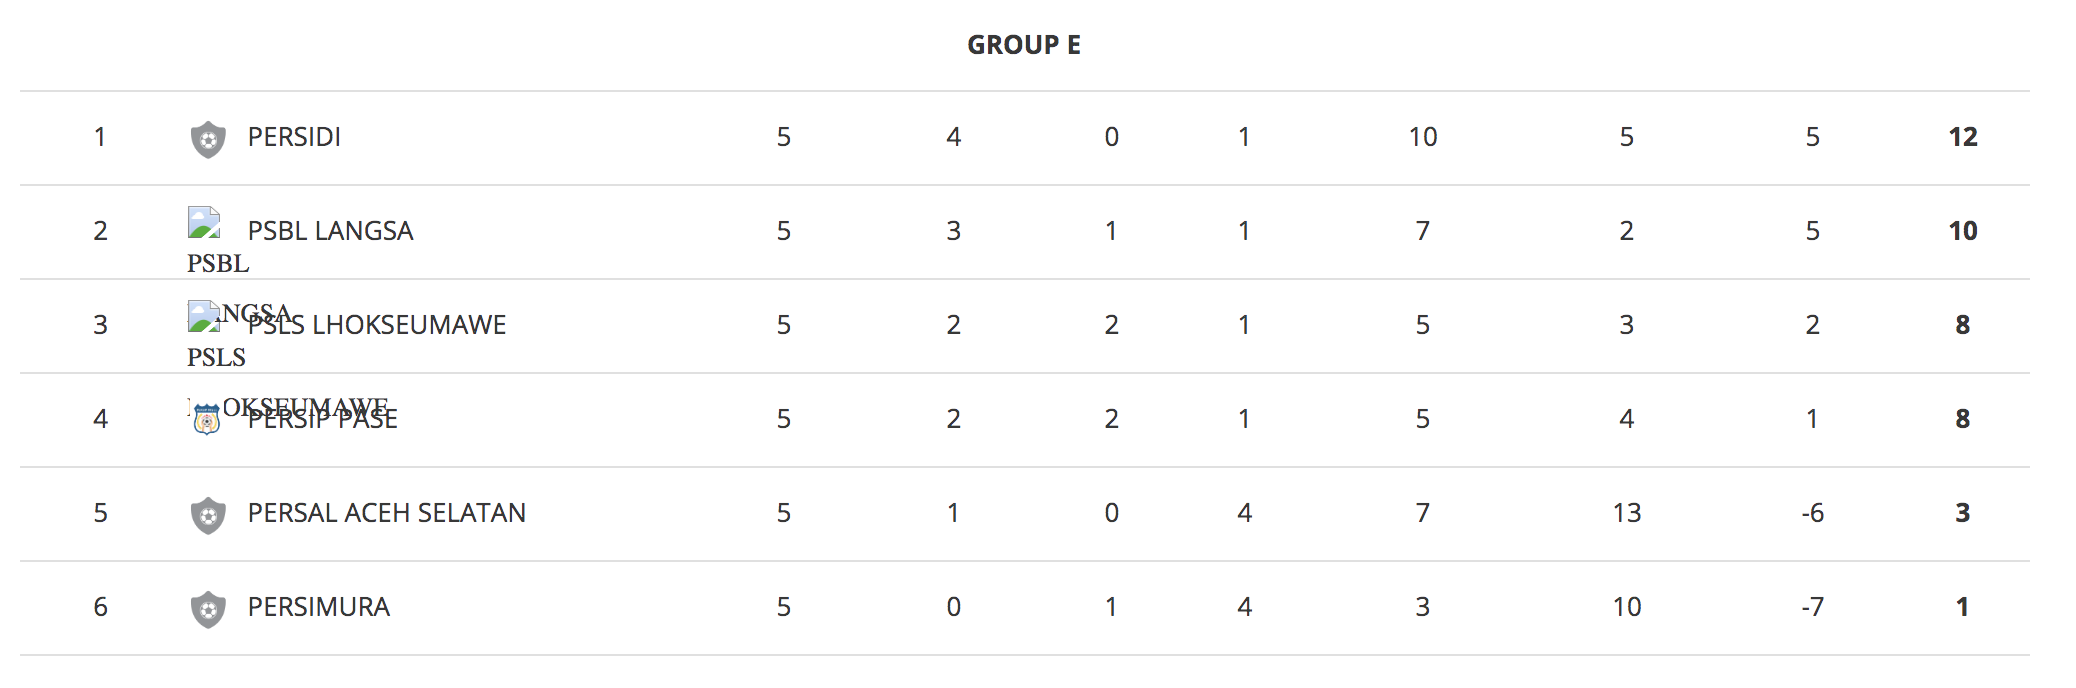Click the broken logo image beside PSBL LANGSA
The height and width of the screenshot is (688, 2076).
point(204,222)
